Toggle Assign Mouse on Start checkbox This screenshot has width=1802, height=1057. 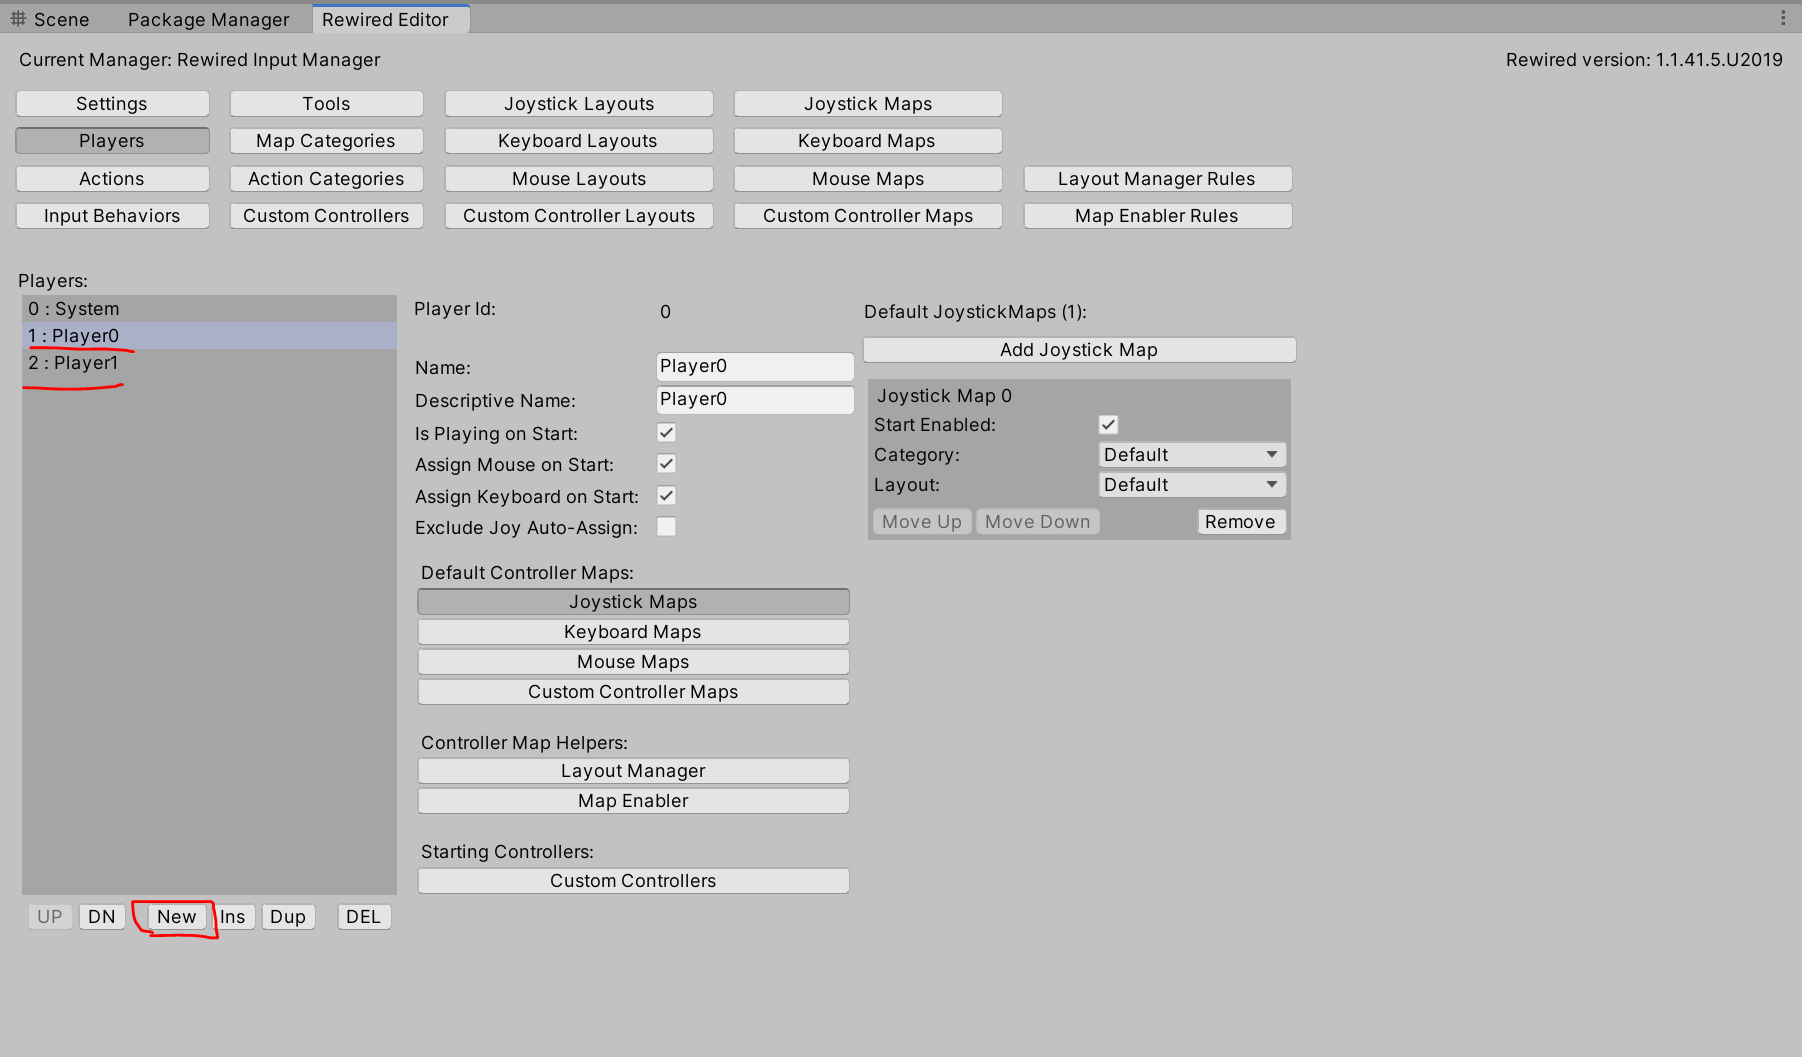(x=667, y=464)
